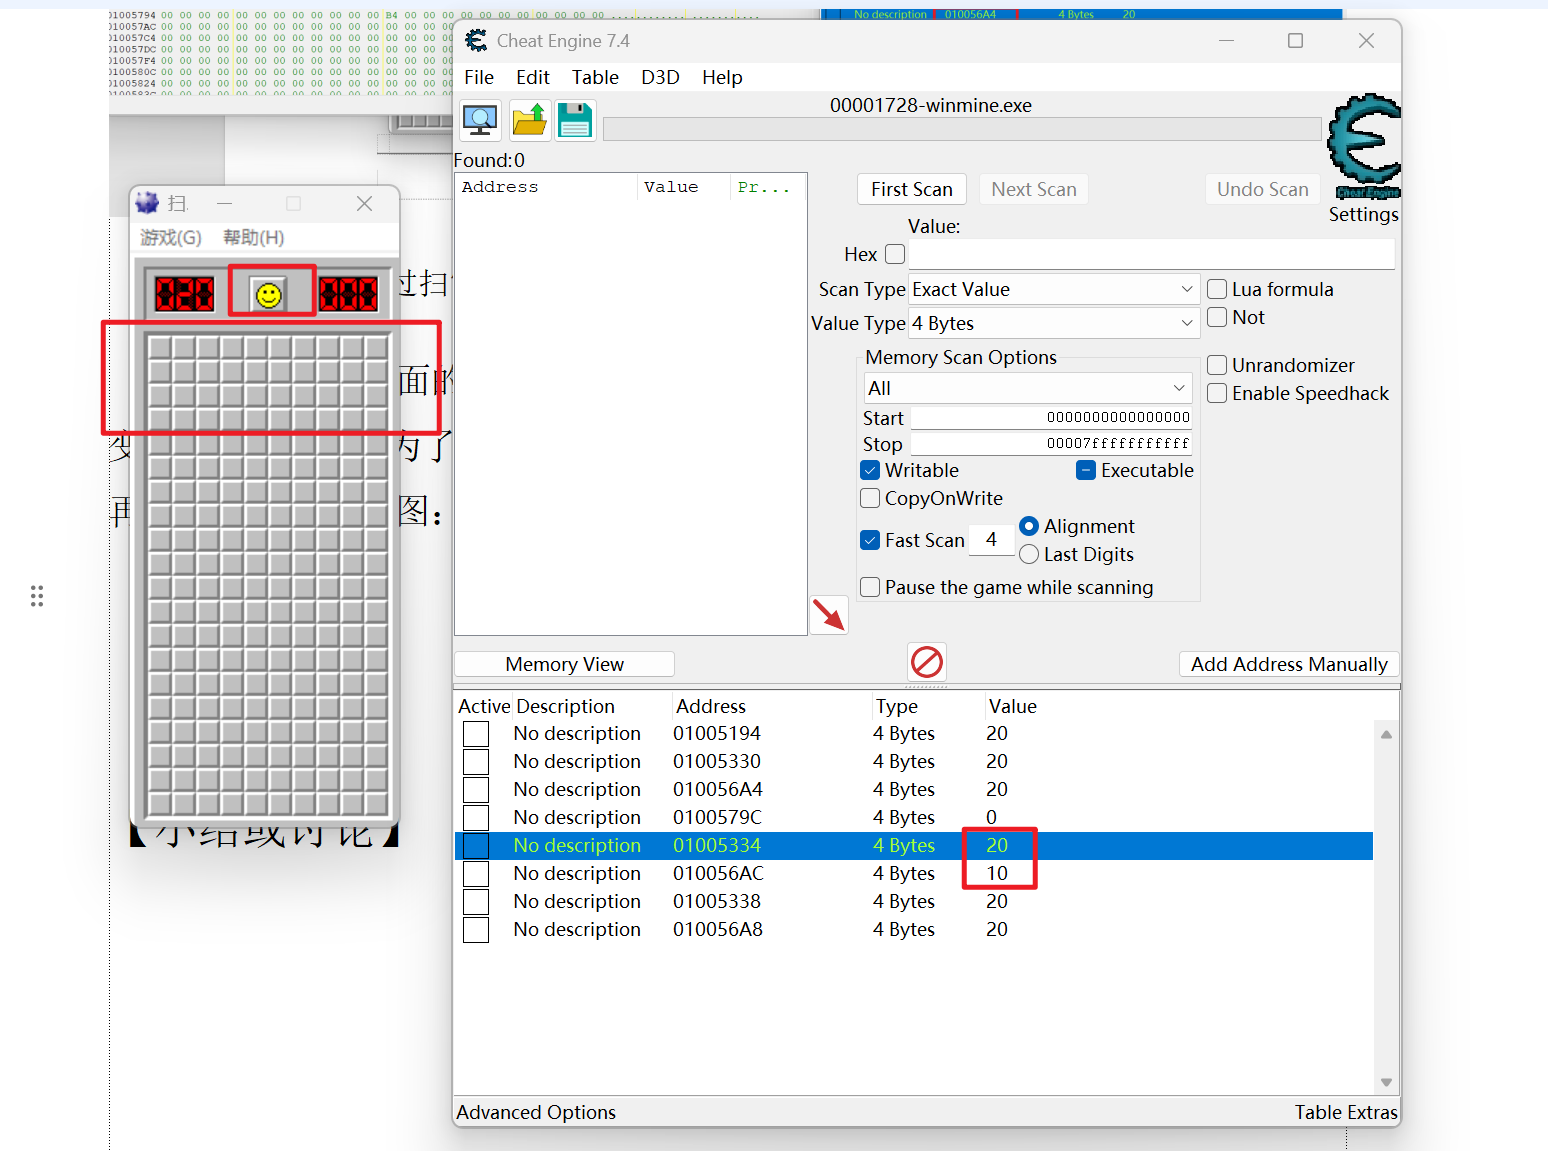Open the Value Type 4 Bytes dropdown

pyautogui.click(x=1054, y=323)
